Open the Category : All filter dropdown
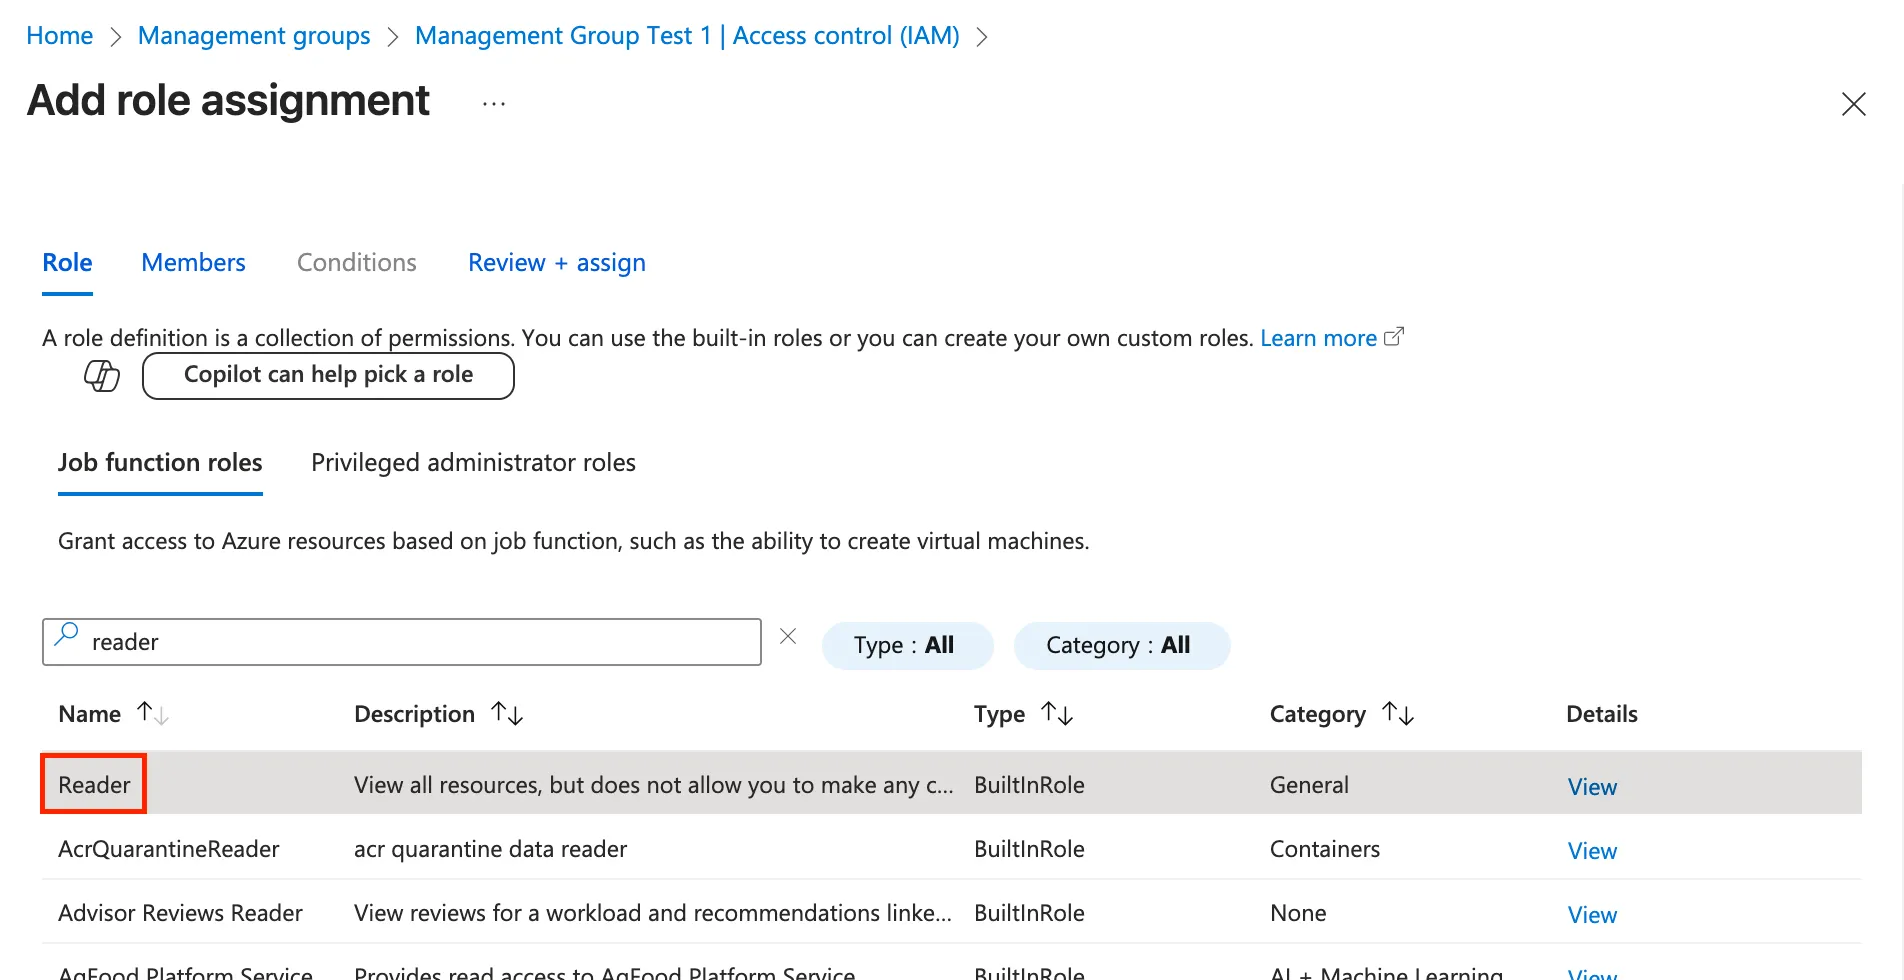 click(1120, 646)
